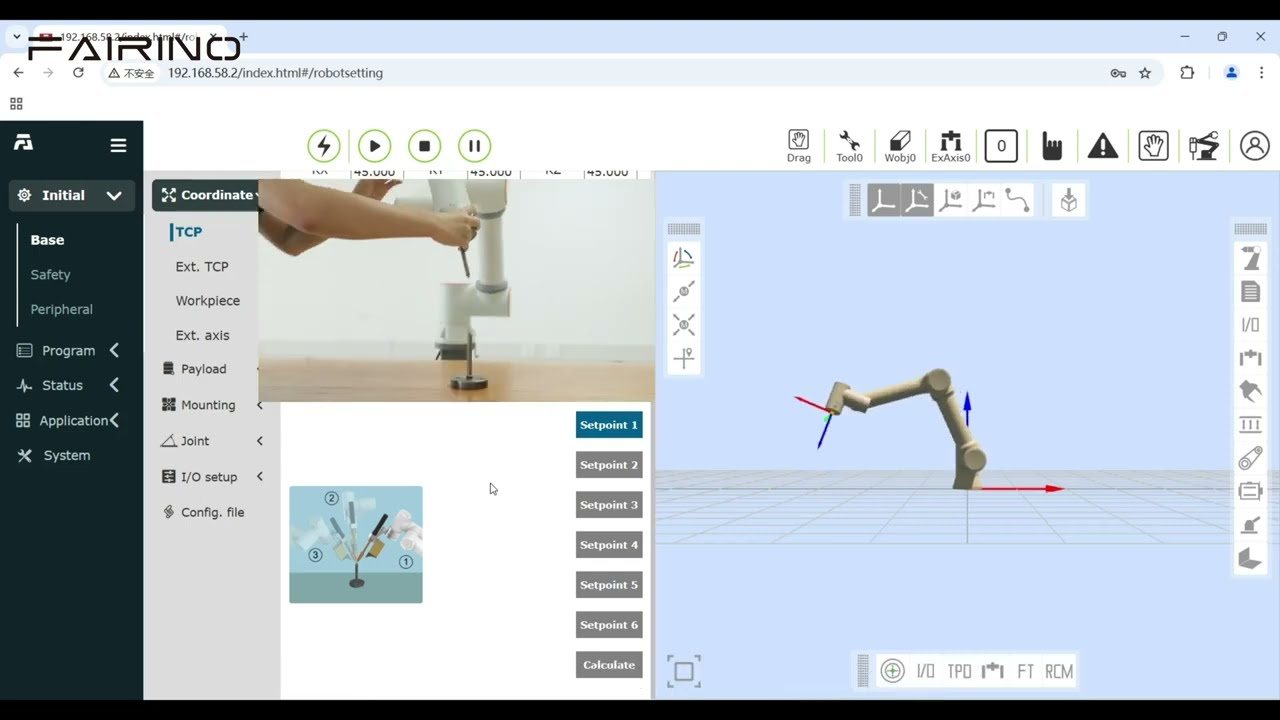Open the small robot base panel icon

click(1251, 525)
